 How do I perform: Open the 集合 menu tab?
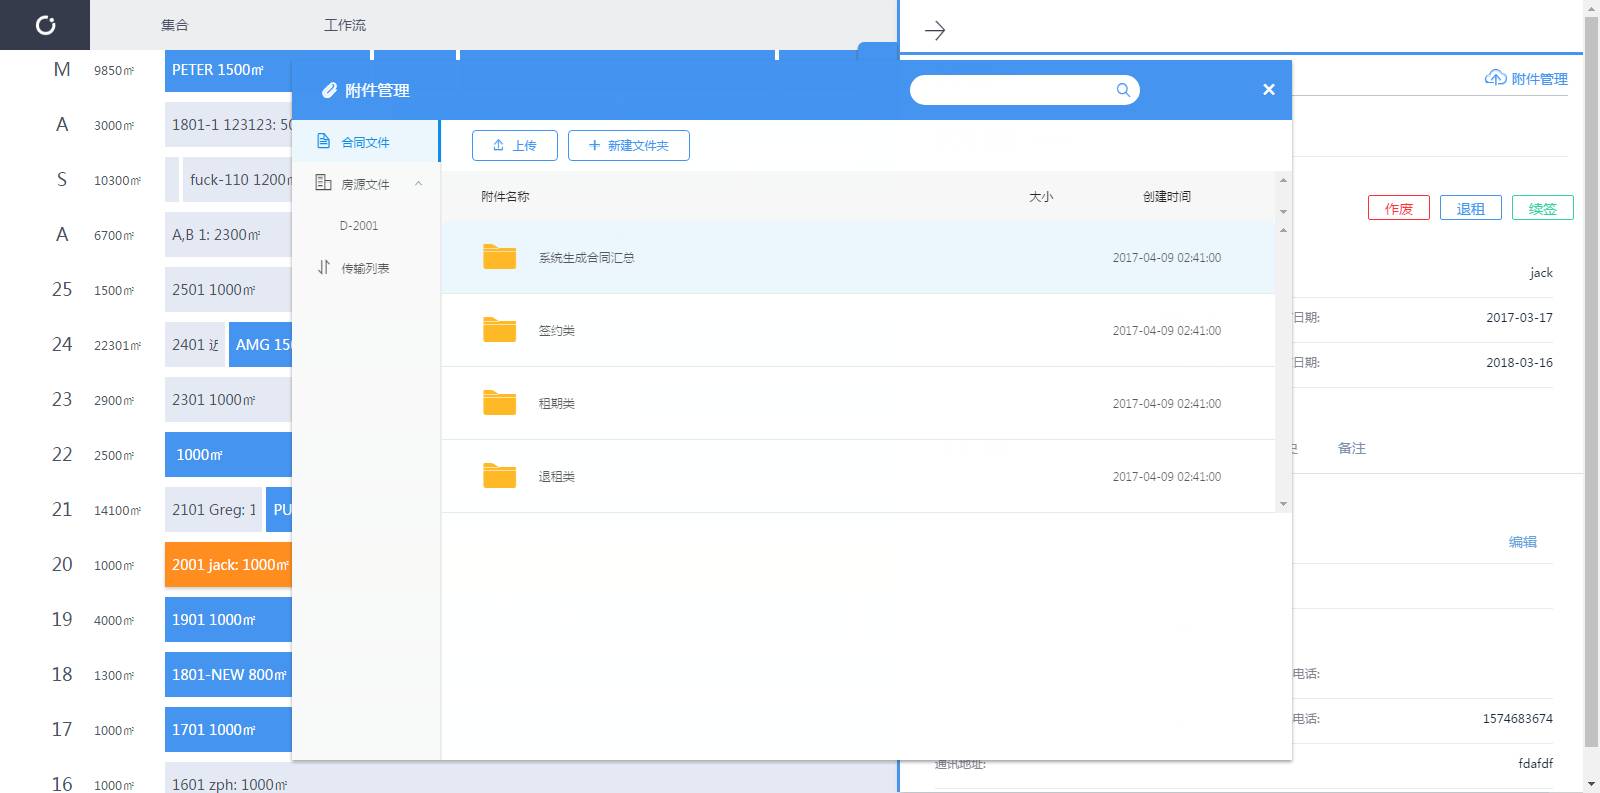pos(175,25)
